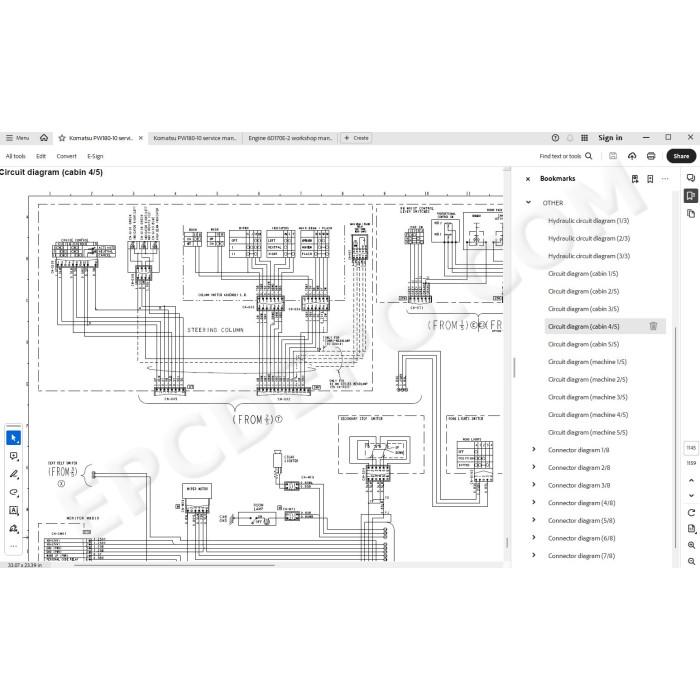This screenshot has width=700, height=700.
Task: Expand Connector diagram 3/8 bookmark
Action: click(x=534, y=484)
